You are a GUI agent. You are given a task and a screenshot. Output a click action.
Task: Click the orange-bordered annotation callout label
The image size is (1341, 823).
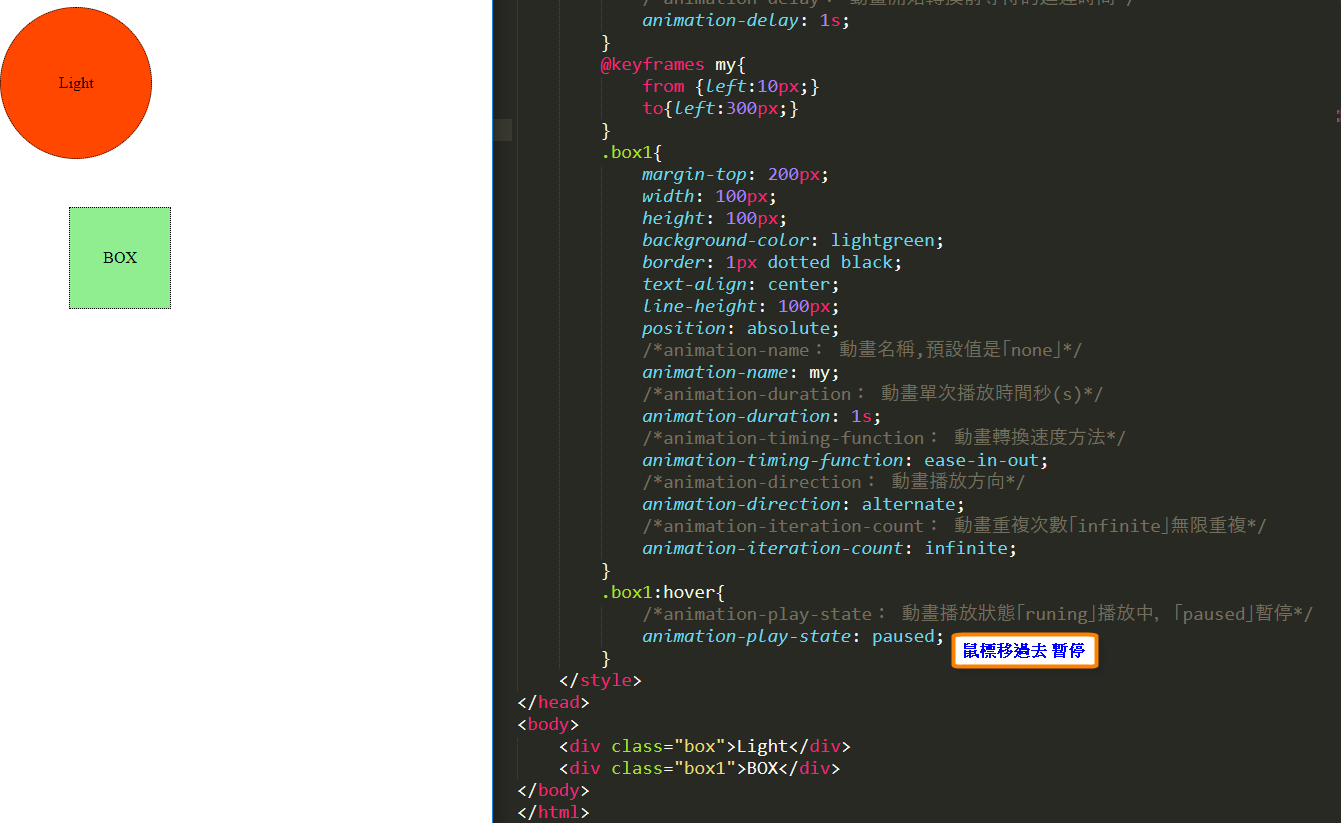[x=1024, y=651]
